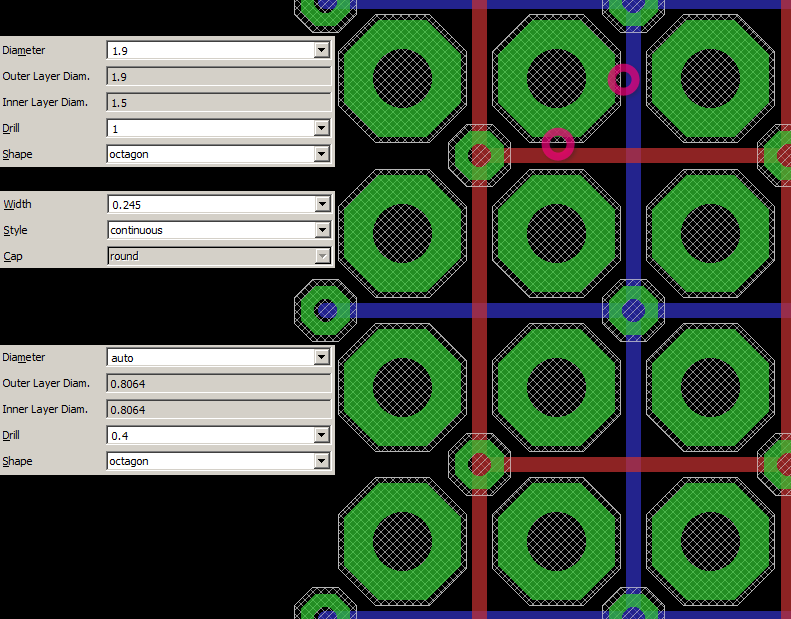Open the pad Diameter dropdown showing 1.9
Viewport: 791px width, 619px height.
coord(321,50)
